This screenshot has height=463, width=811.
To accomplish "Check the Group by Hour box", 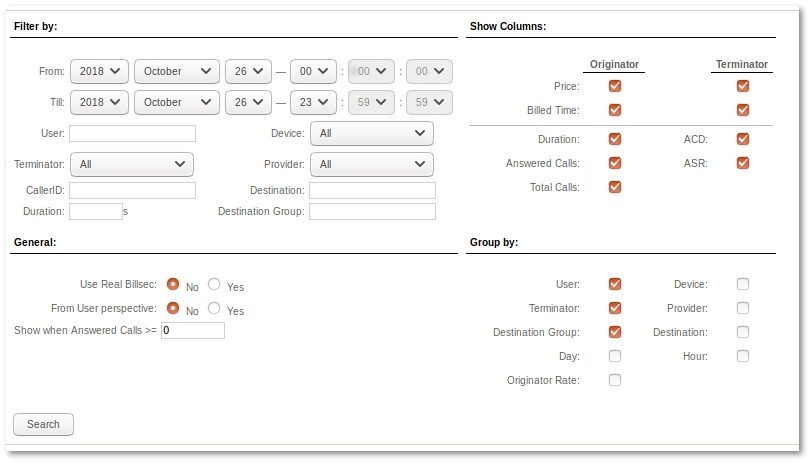I will click(743, 356).
